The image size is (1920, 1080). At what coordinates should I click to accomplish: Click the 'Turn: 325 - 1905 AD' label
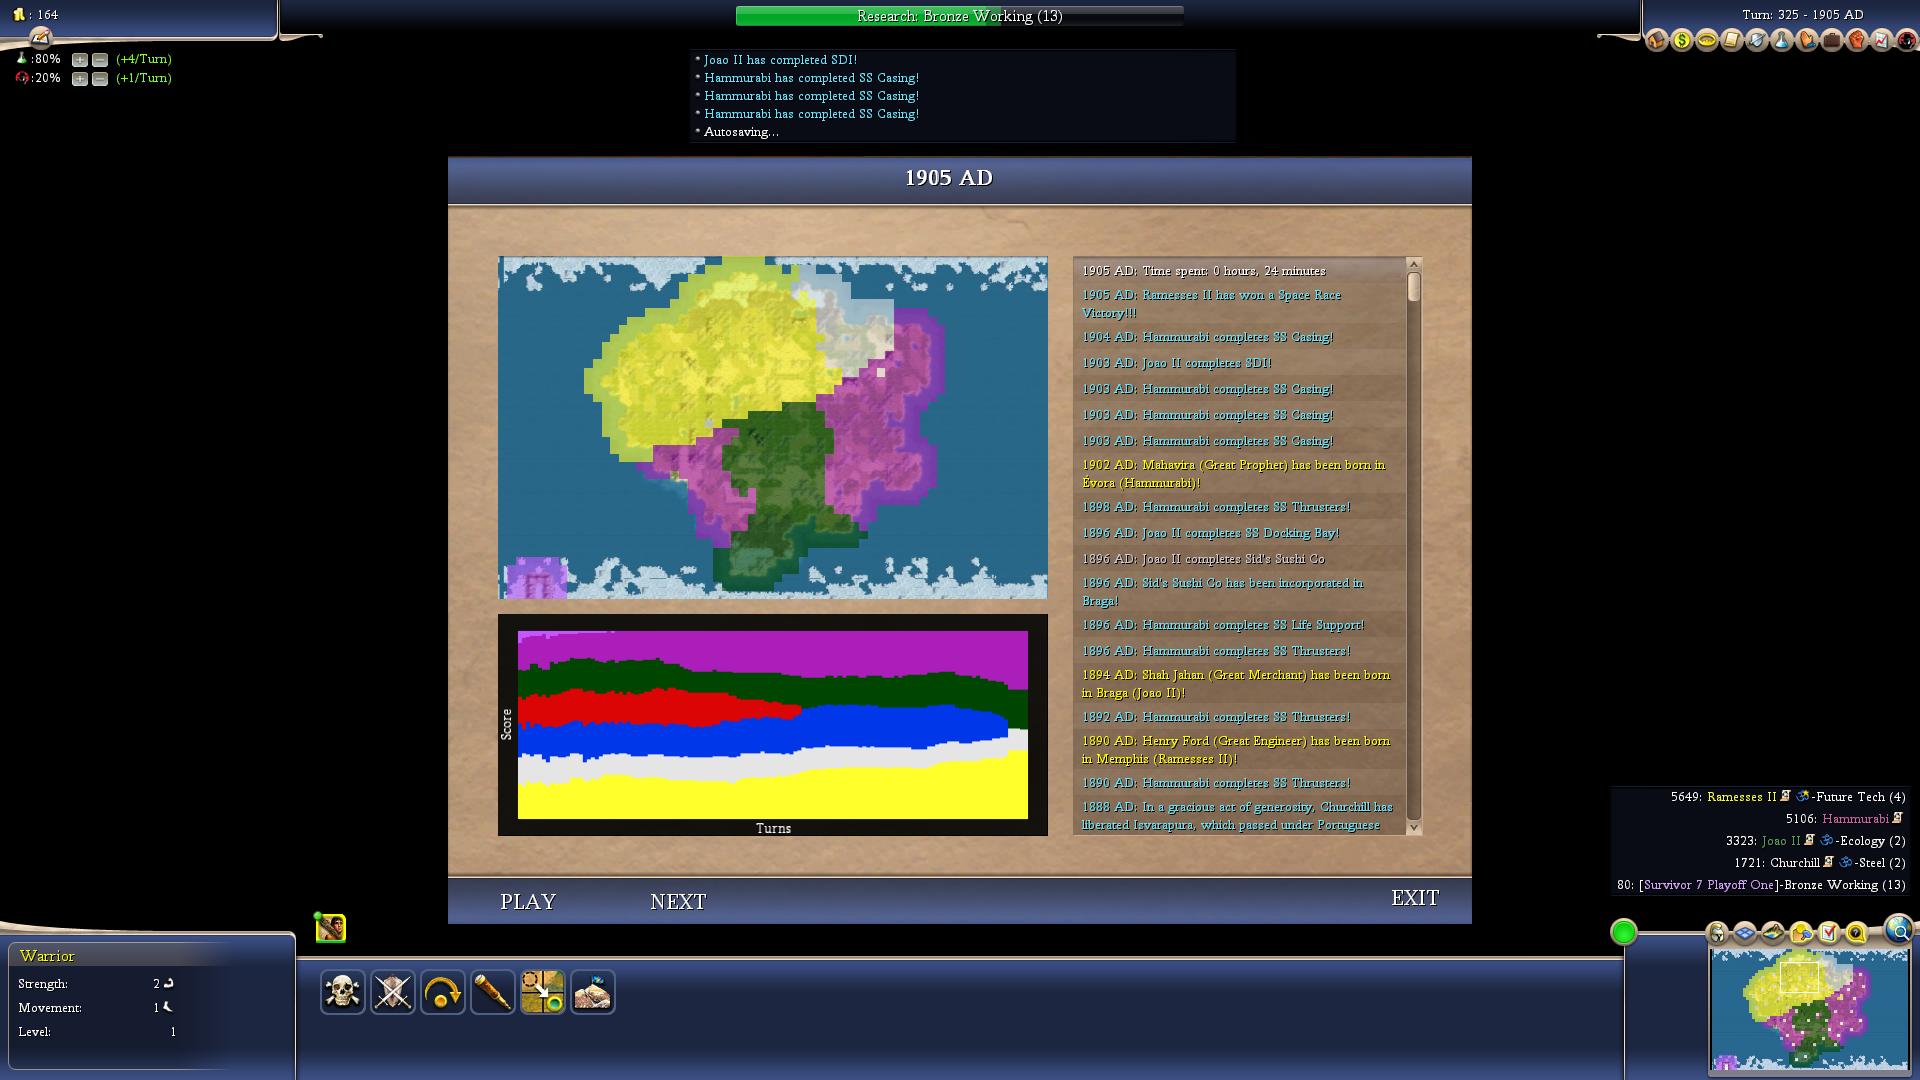tap(1802, 15)
